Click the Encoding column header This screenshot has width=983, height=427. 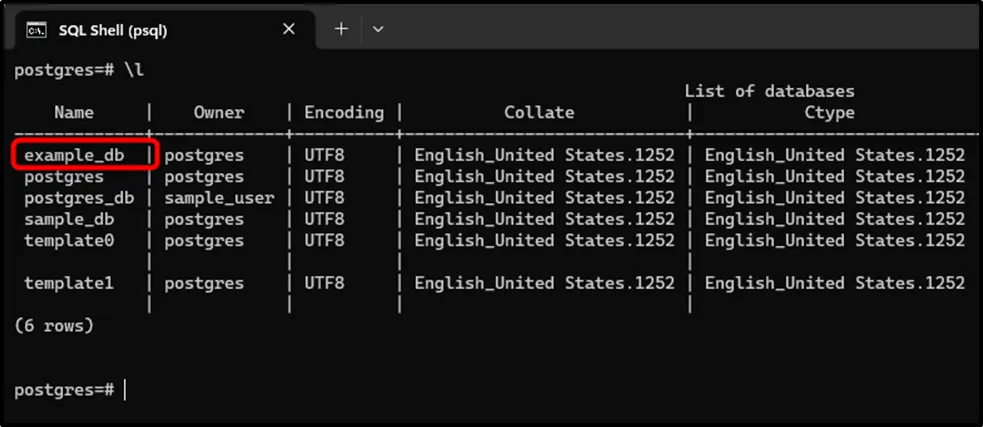[344, 113]
